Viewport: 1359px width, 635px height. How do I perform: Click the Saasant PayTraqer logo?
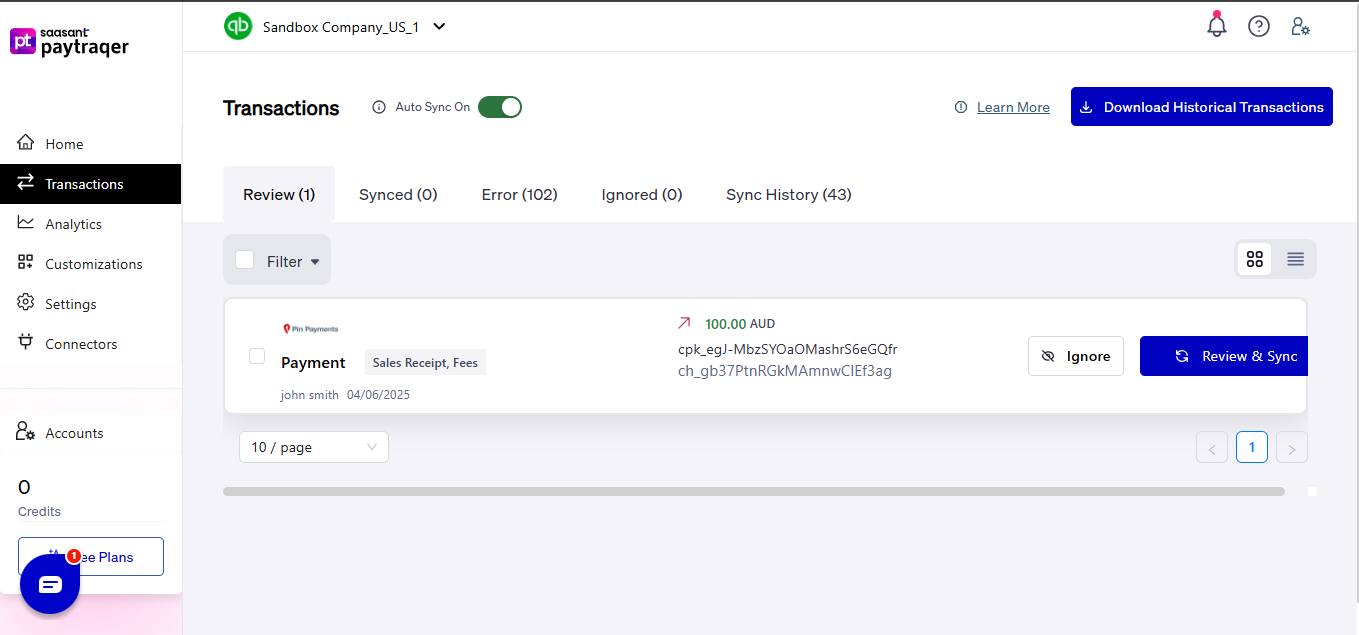(69, 42)
